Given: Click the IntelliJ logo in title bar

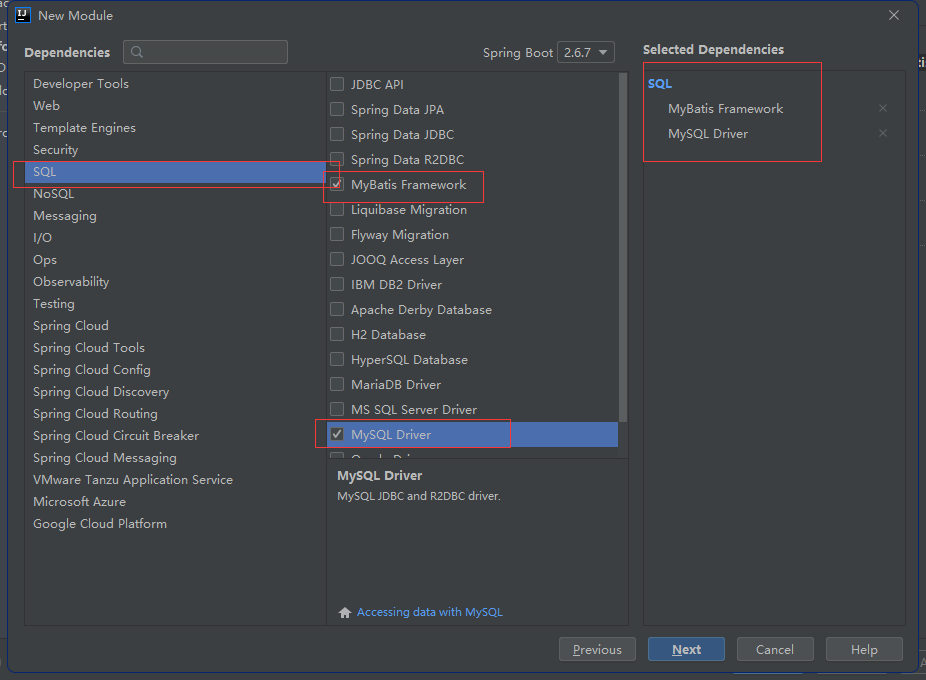Looking at the screenshot, I should (22, 15).
